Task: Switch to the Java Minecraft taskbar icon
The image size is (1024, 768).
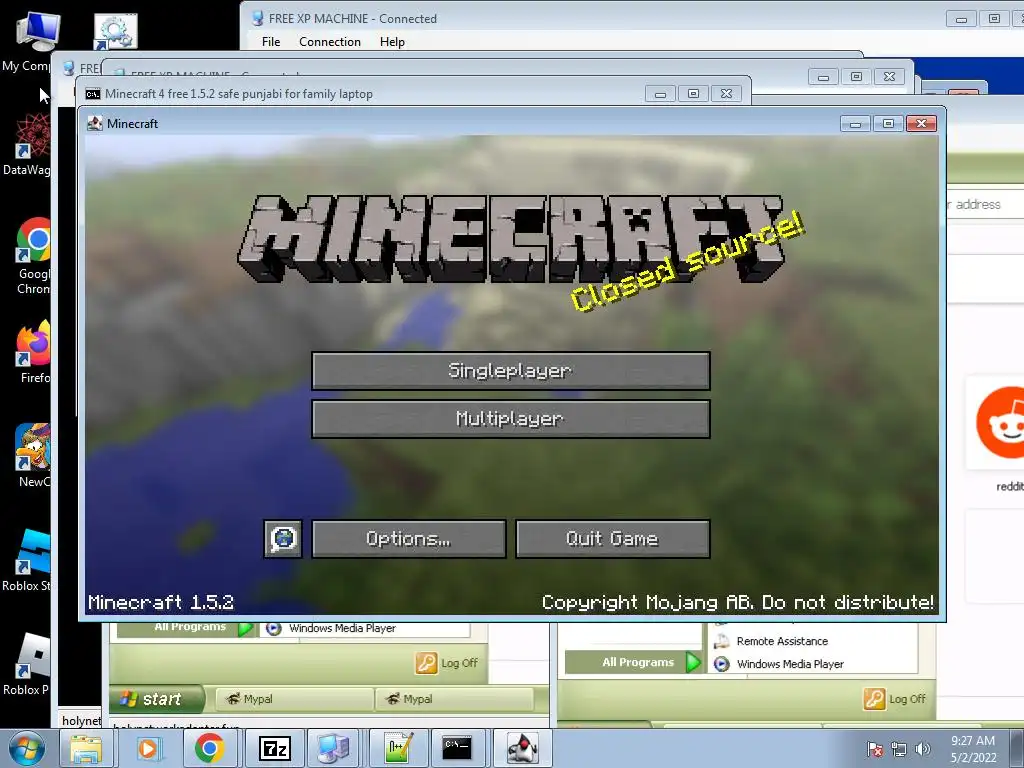Action: coord(522,748)
